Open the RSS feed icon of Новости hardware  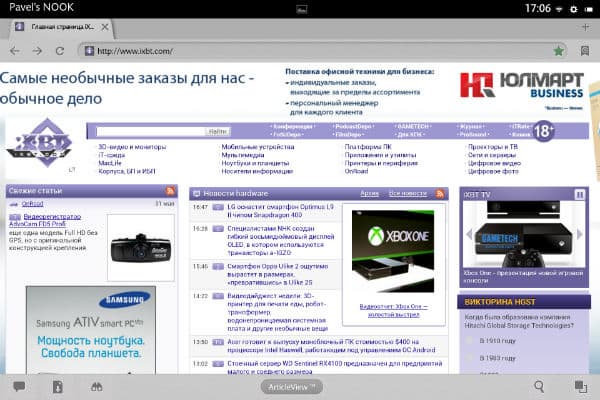coord(440,194)
